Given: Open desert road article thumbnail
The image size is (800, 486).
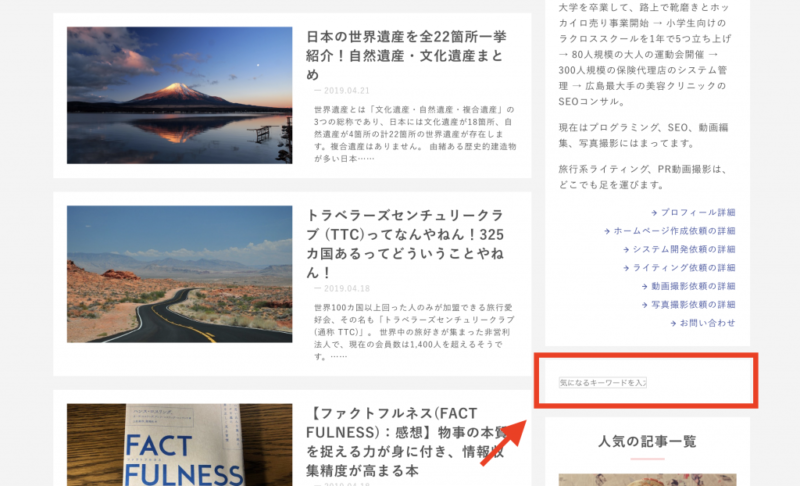Looking at the screenshot, I should pos(180,274).
